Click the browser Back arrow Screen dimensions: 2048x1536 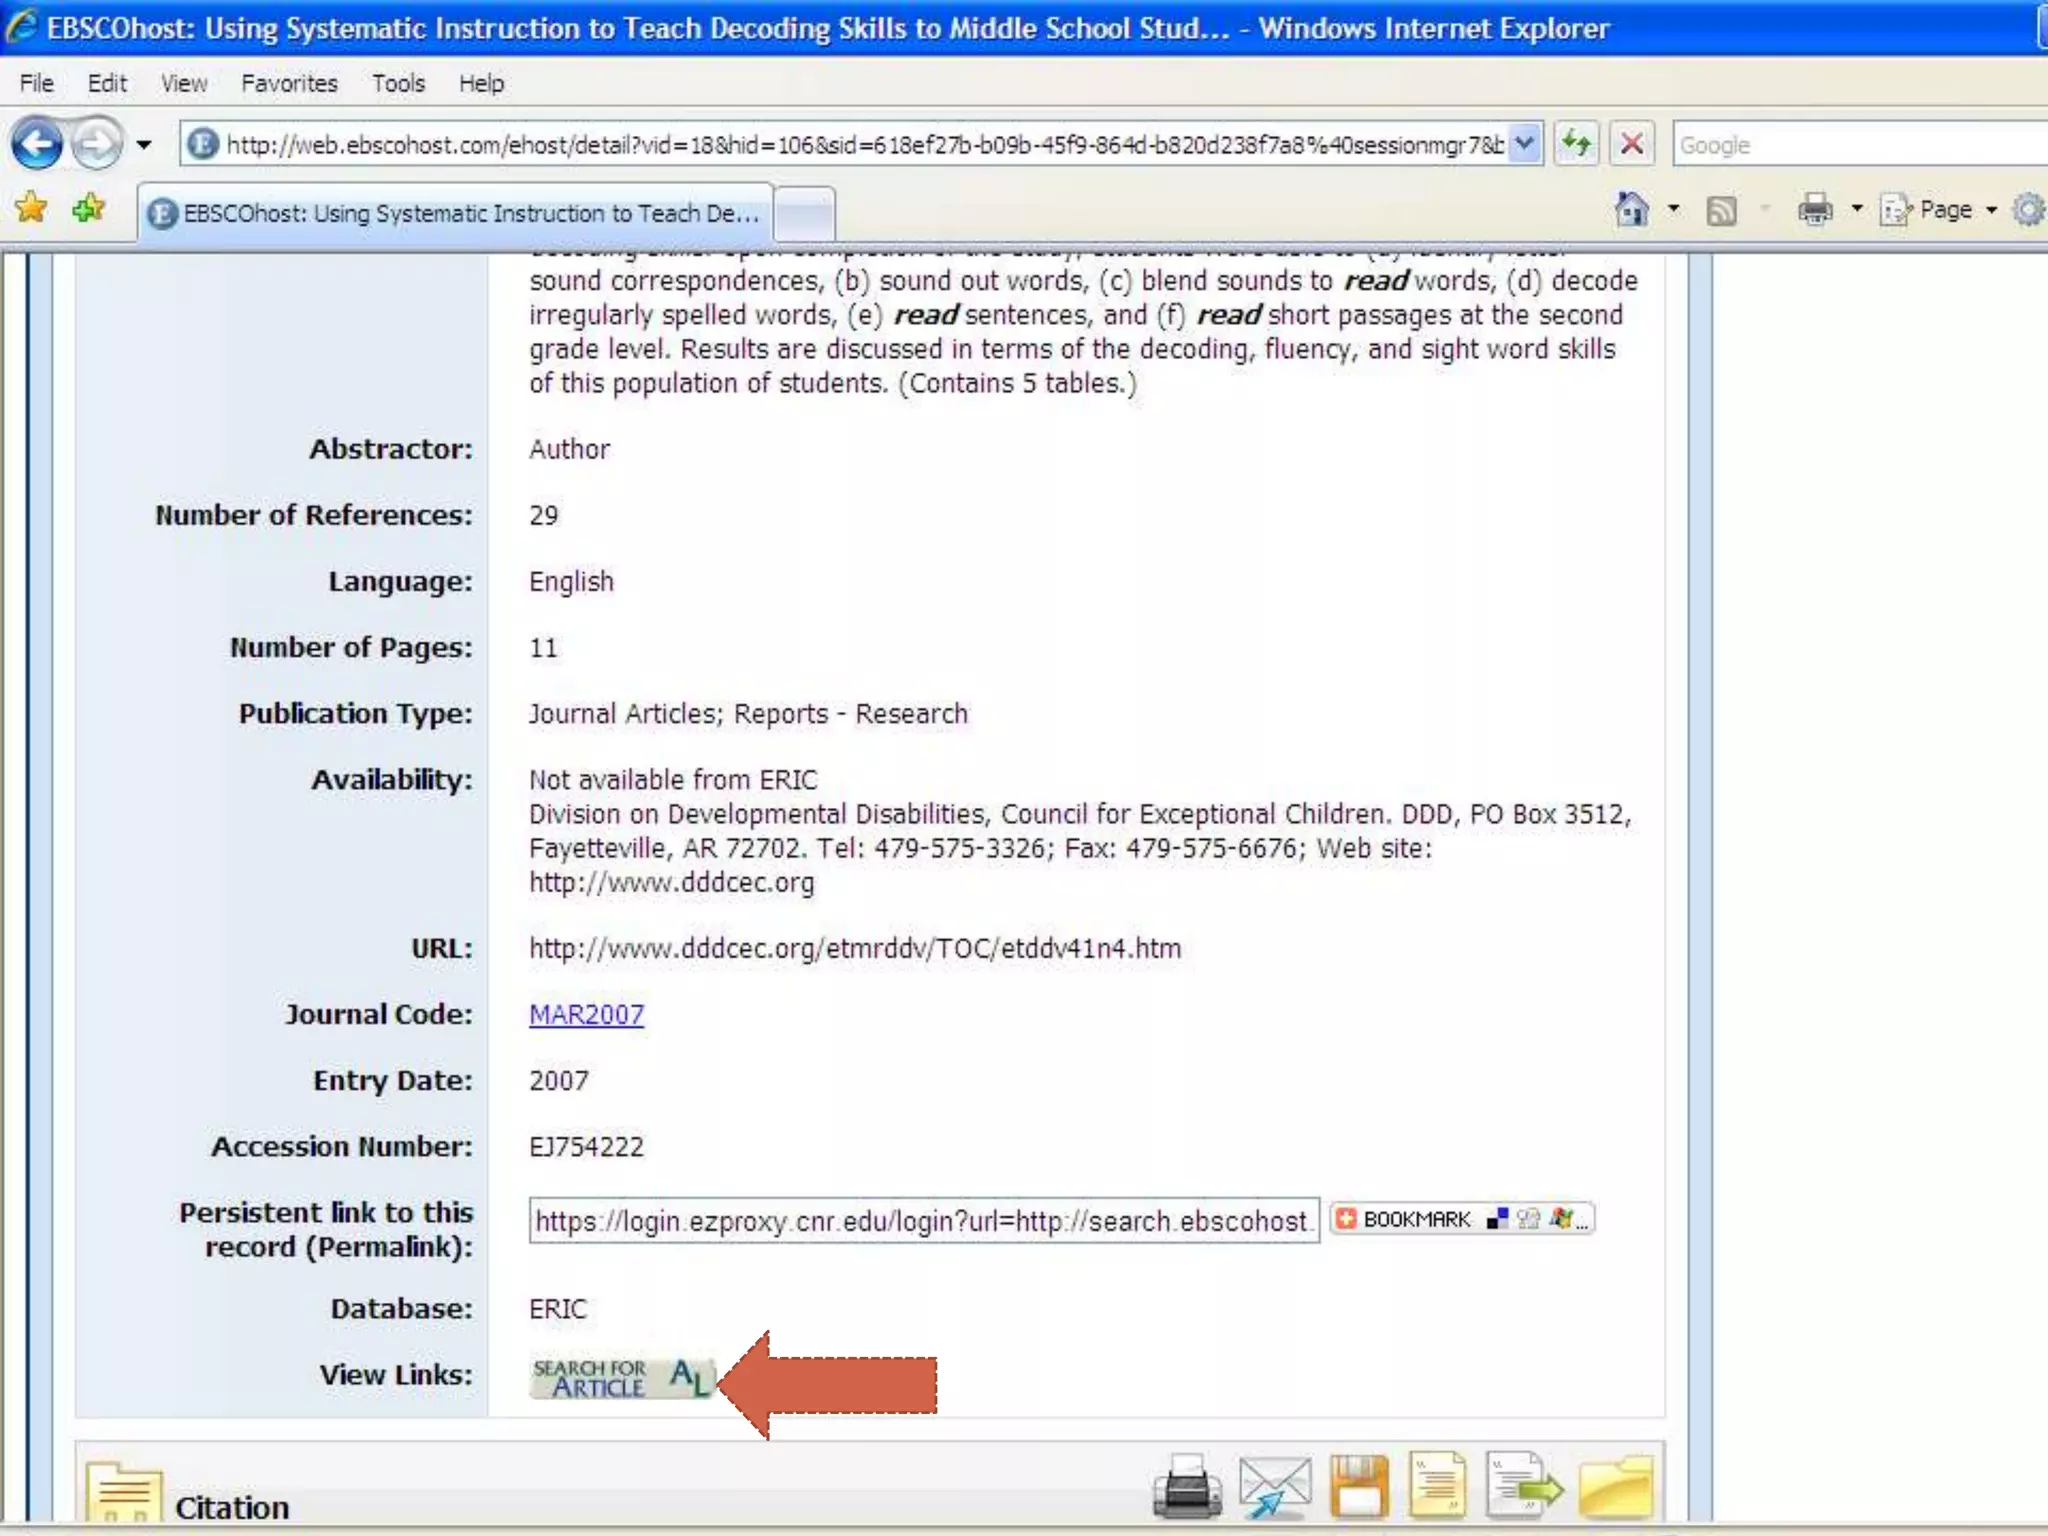(37, 145)
